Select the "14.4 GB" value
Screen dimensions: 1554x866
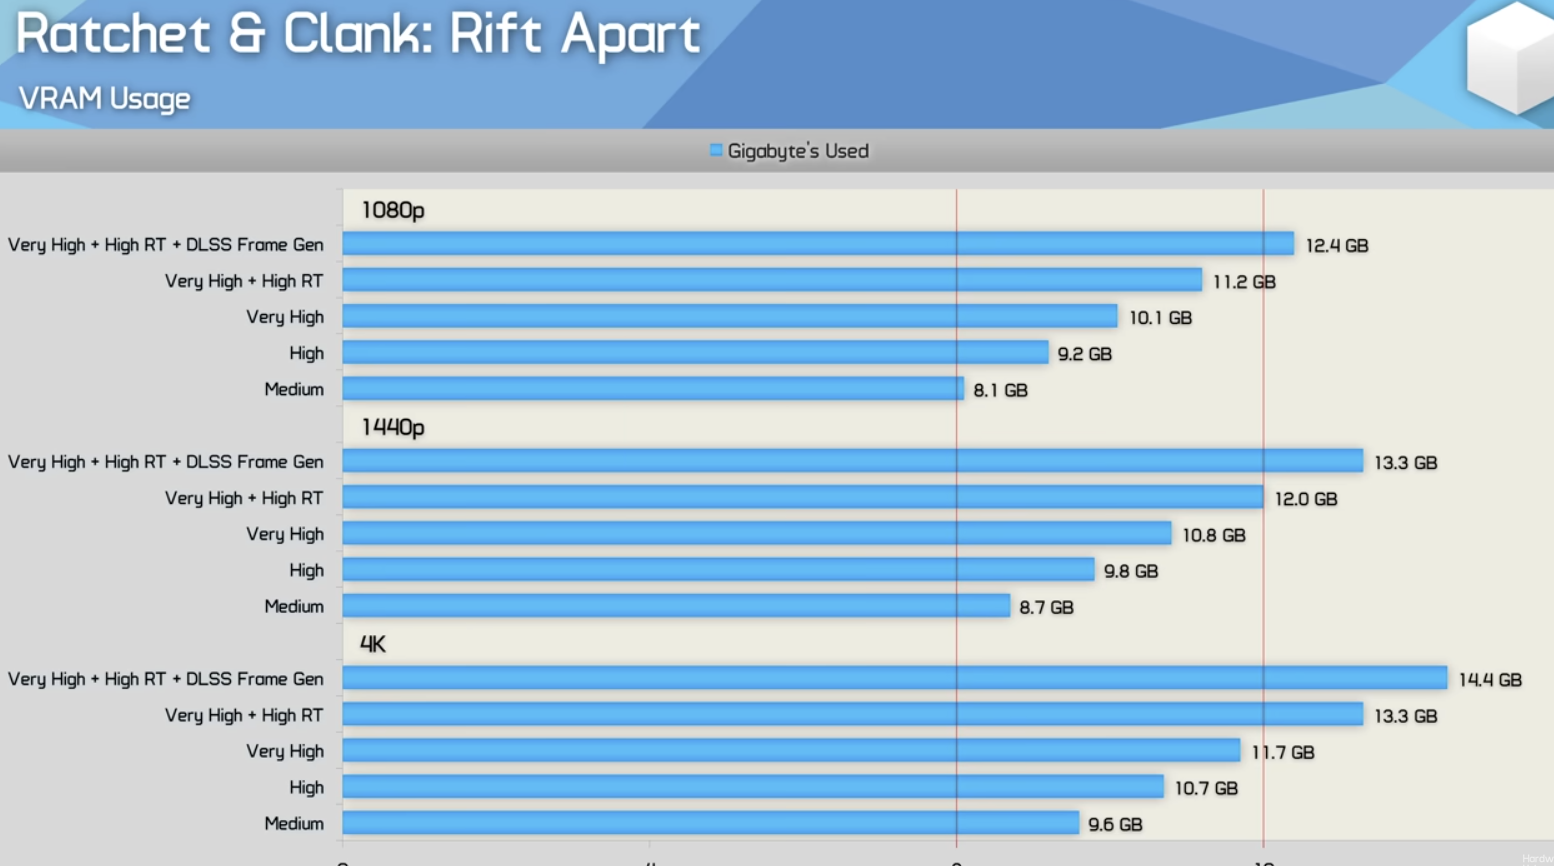point(1490,680)
